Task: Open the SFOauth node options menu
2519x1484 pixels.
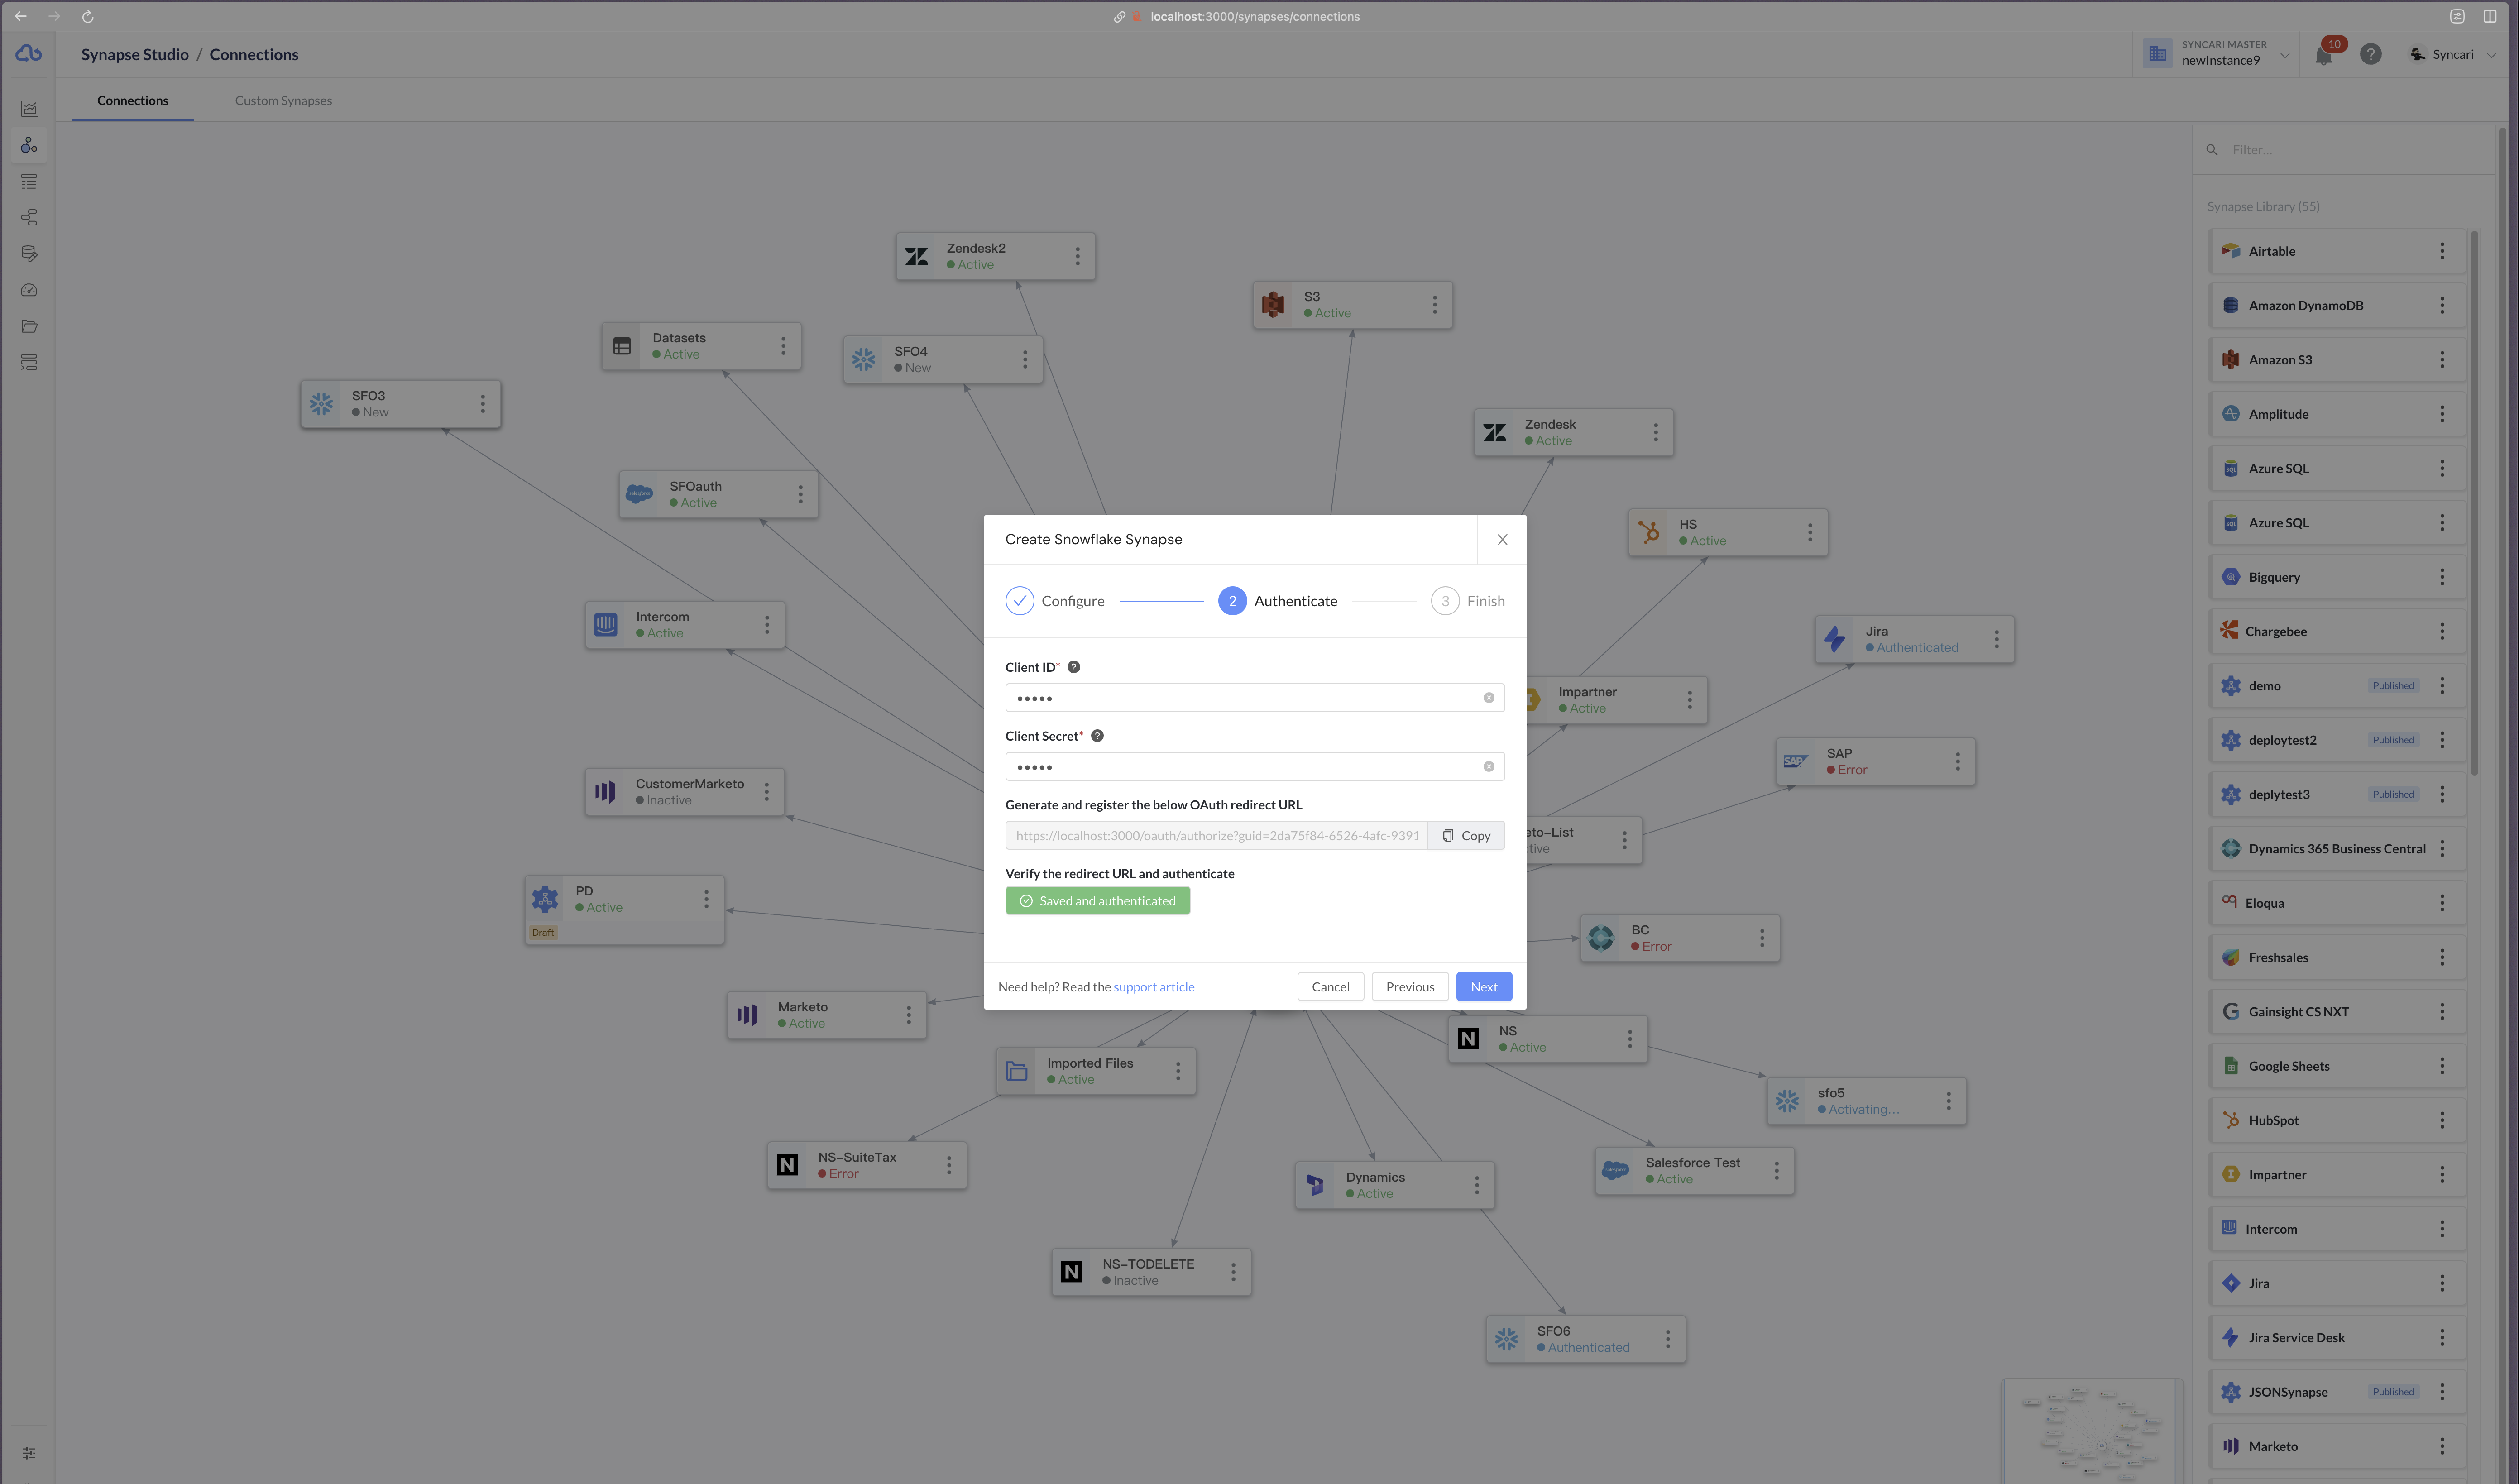Action: [x=800, y=494]
